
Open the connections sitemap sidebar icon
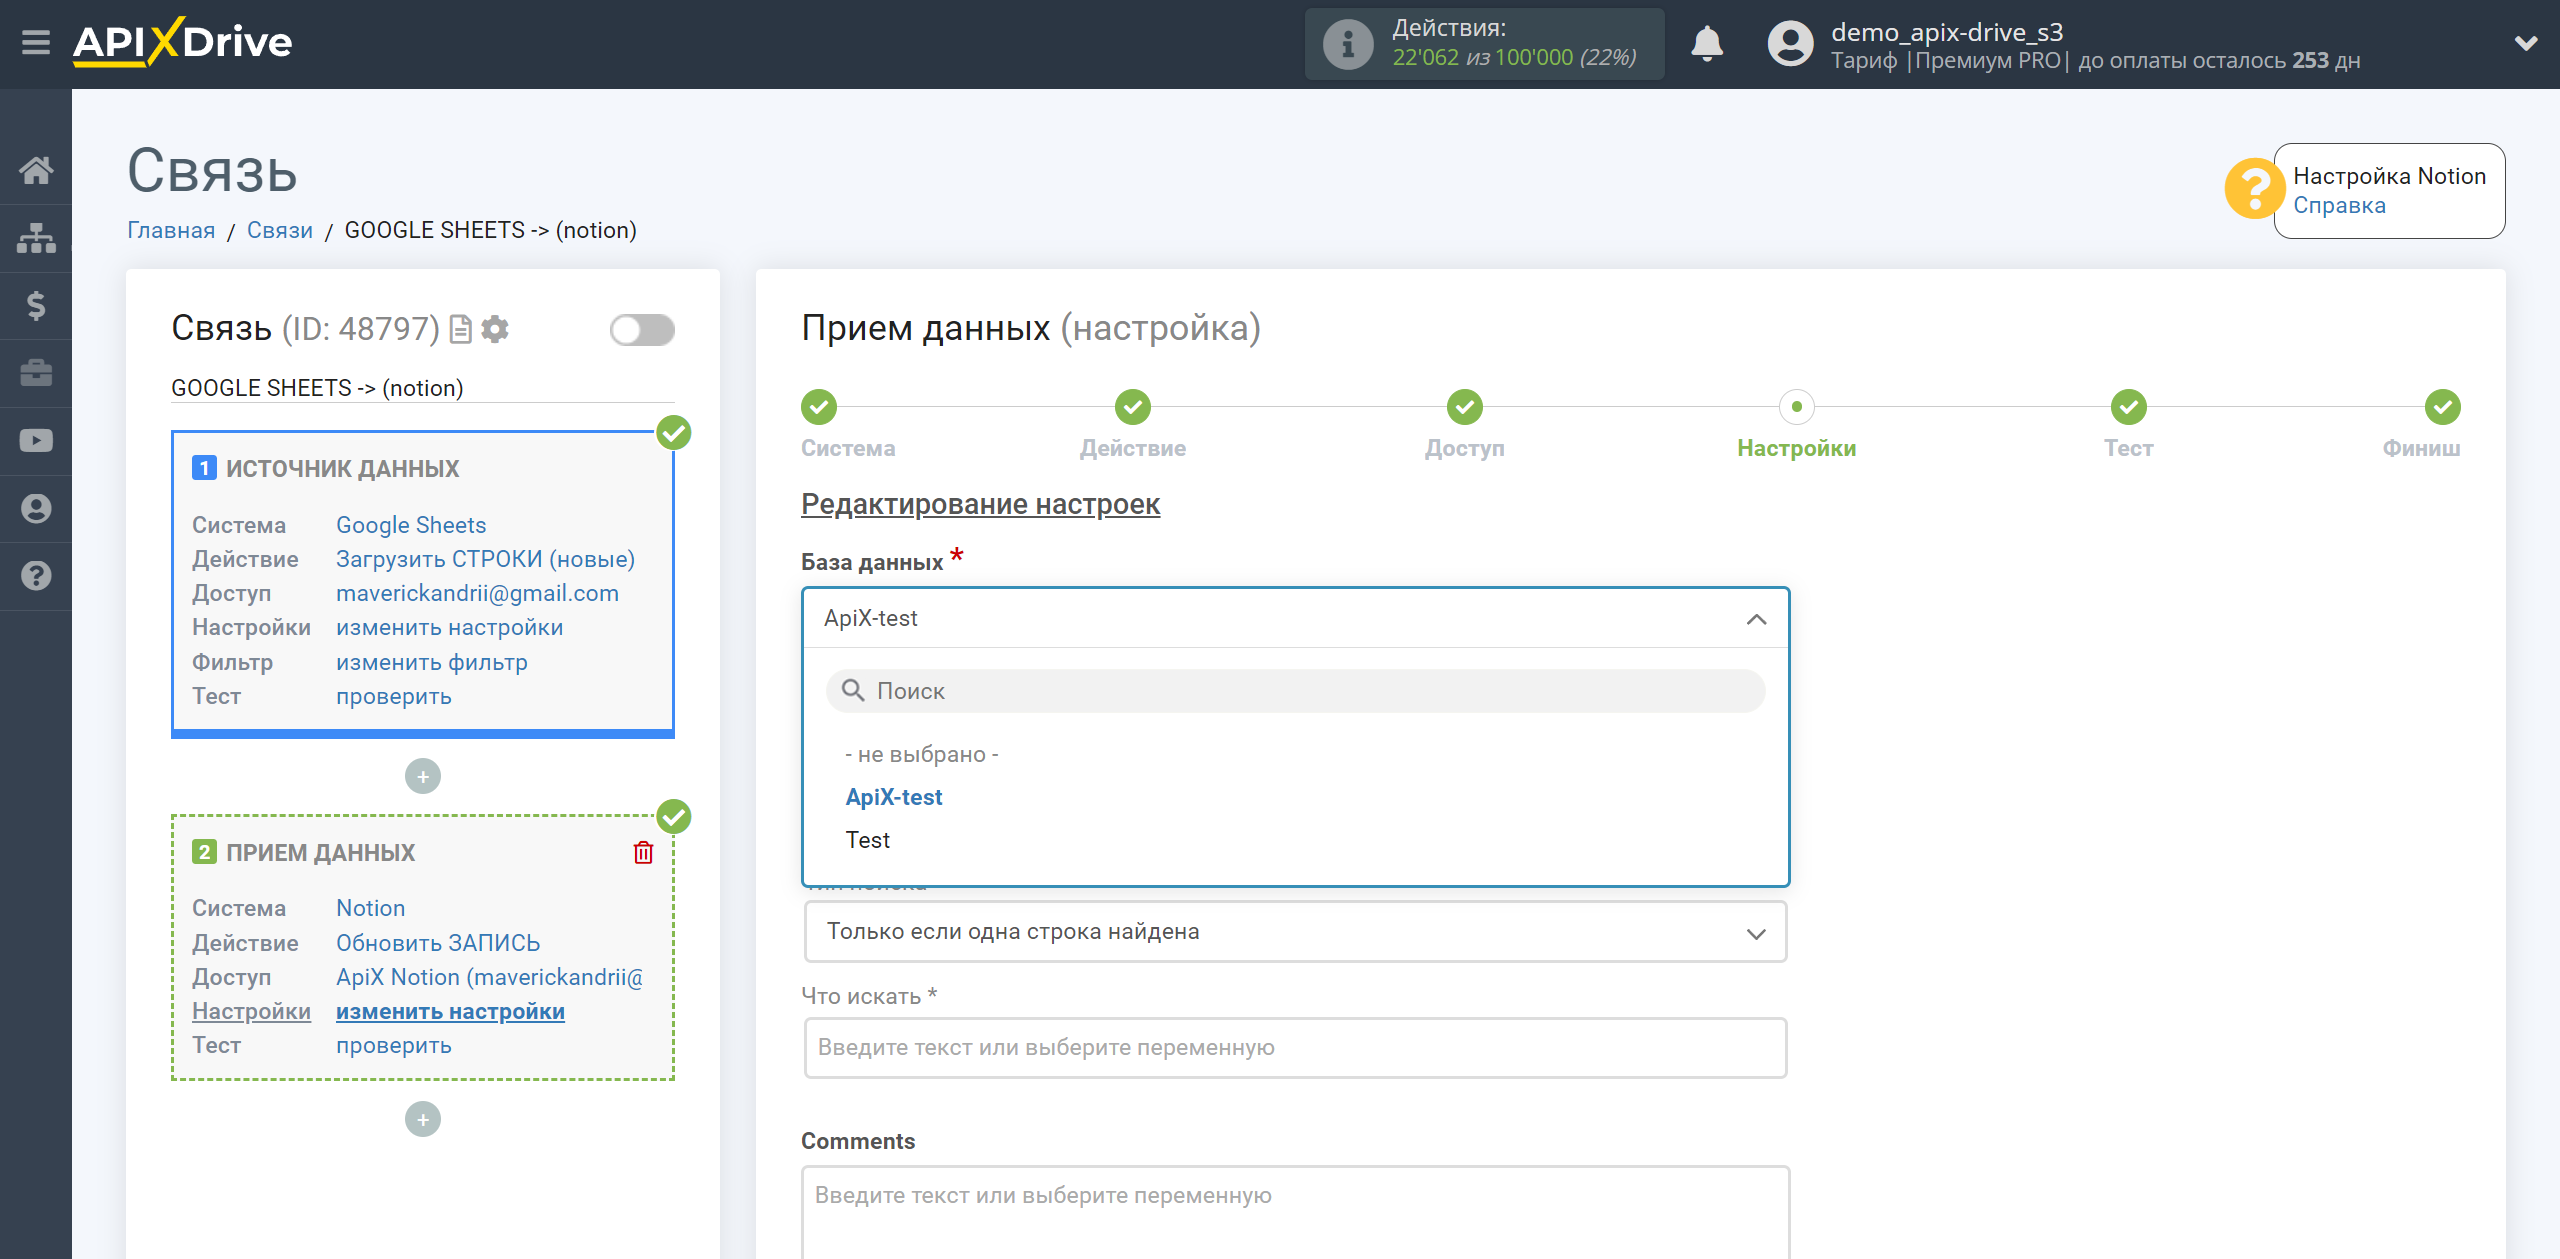[x=36, y=238]
